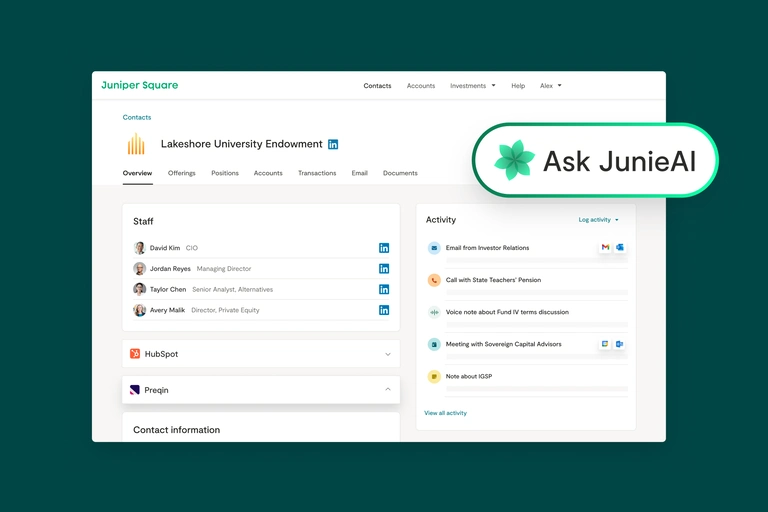Open Jordan Reyes' LinkedIn icon

coord(384,268)
